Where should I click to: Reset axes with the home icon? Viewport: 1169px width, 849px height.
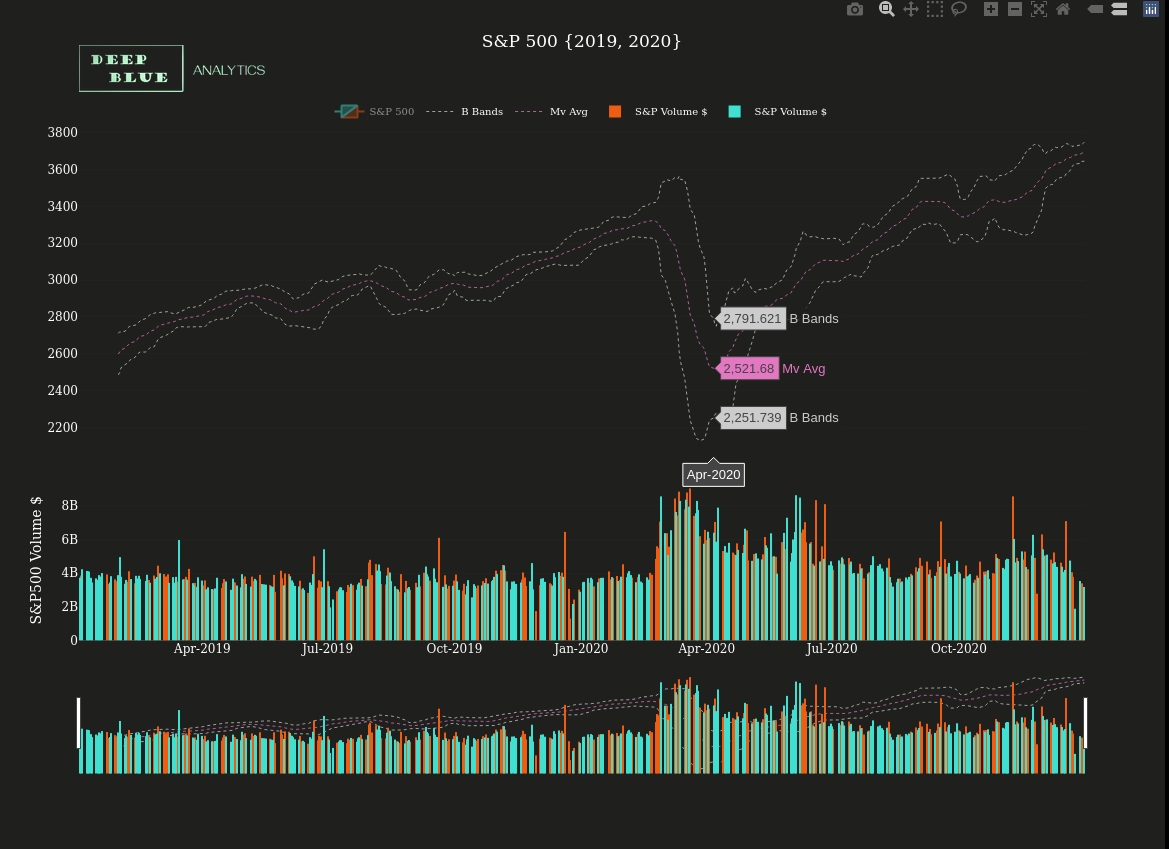click(1063, 9)
